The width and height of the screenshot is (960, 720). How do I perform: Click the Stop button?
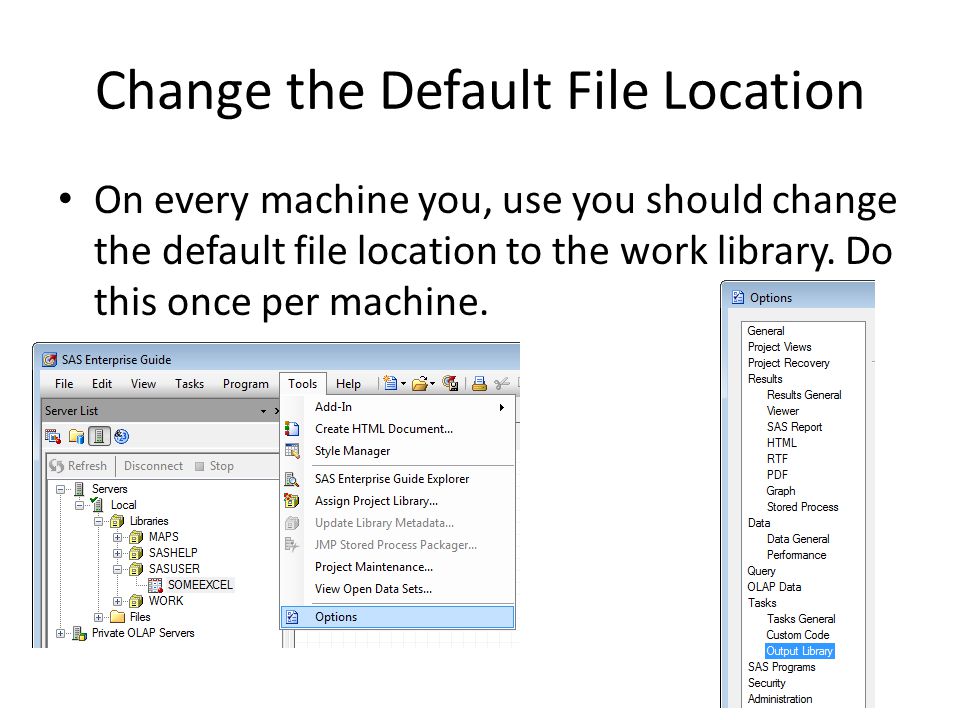tap(214, 467)
